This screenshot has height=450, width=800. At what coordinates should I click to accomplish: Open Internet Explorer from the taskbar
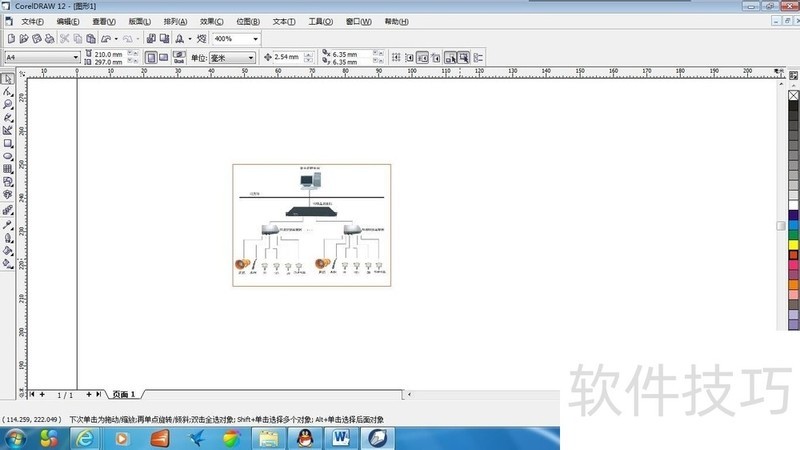click(86, 438)
